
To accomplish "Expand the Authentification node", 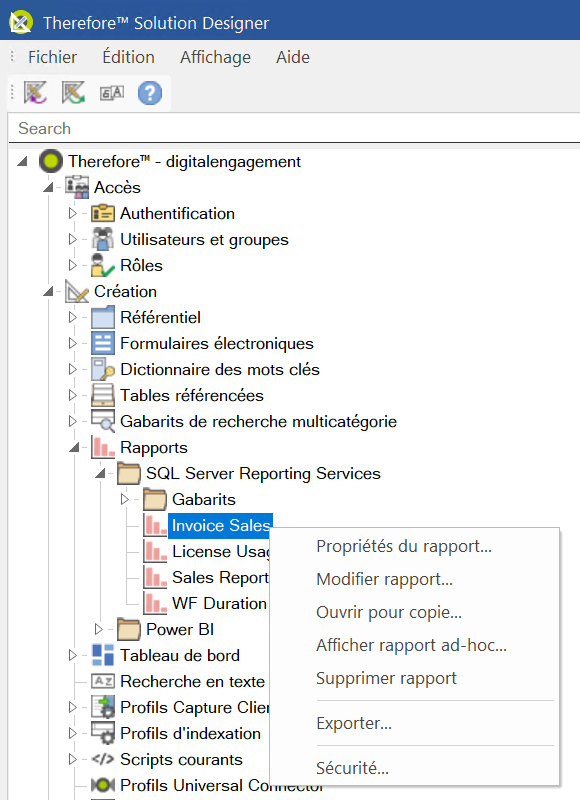I will point(72,213).
